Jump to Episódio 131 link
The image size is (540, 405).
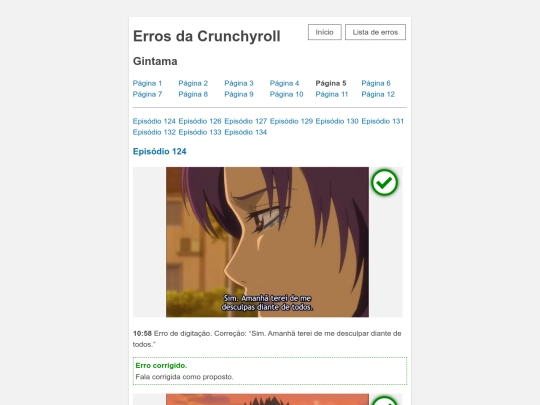click(x=382, y=121)
